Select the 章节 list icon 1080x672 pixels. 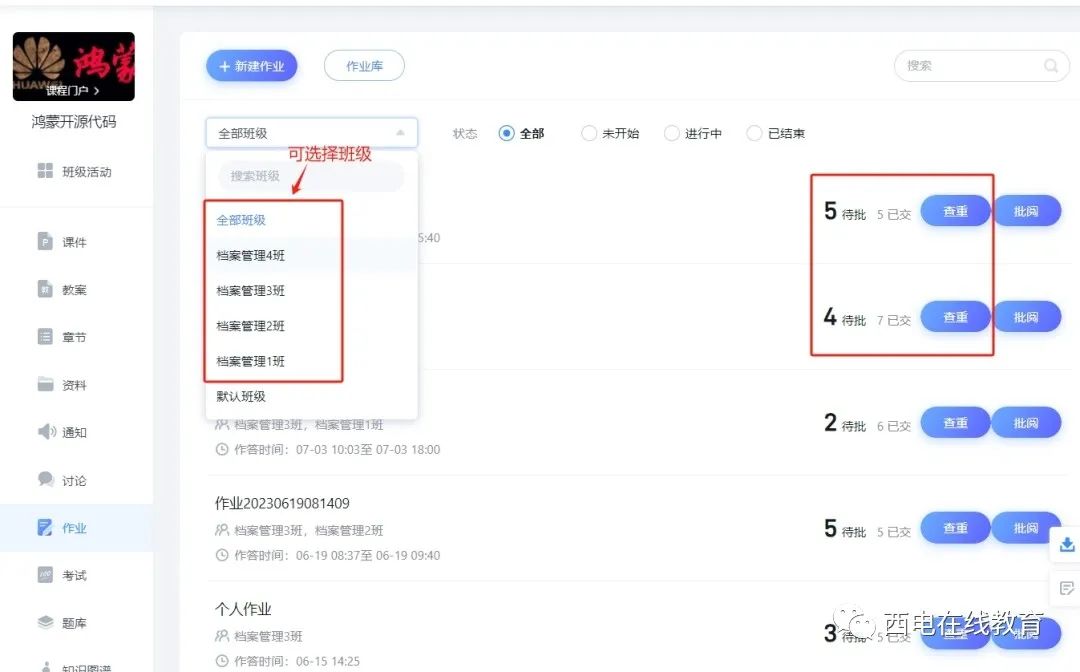pyautogui.click(x=45, y=337)
